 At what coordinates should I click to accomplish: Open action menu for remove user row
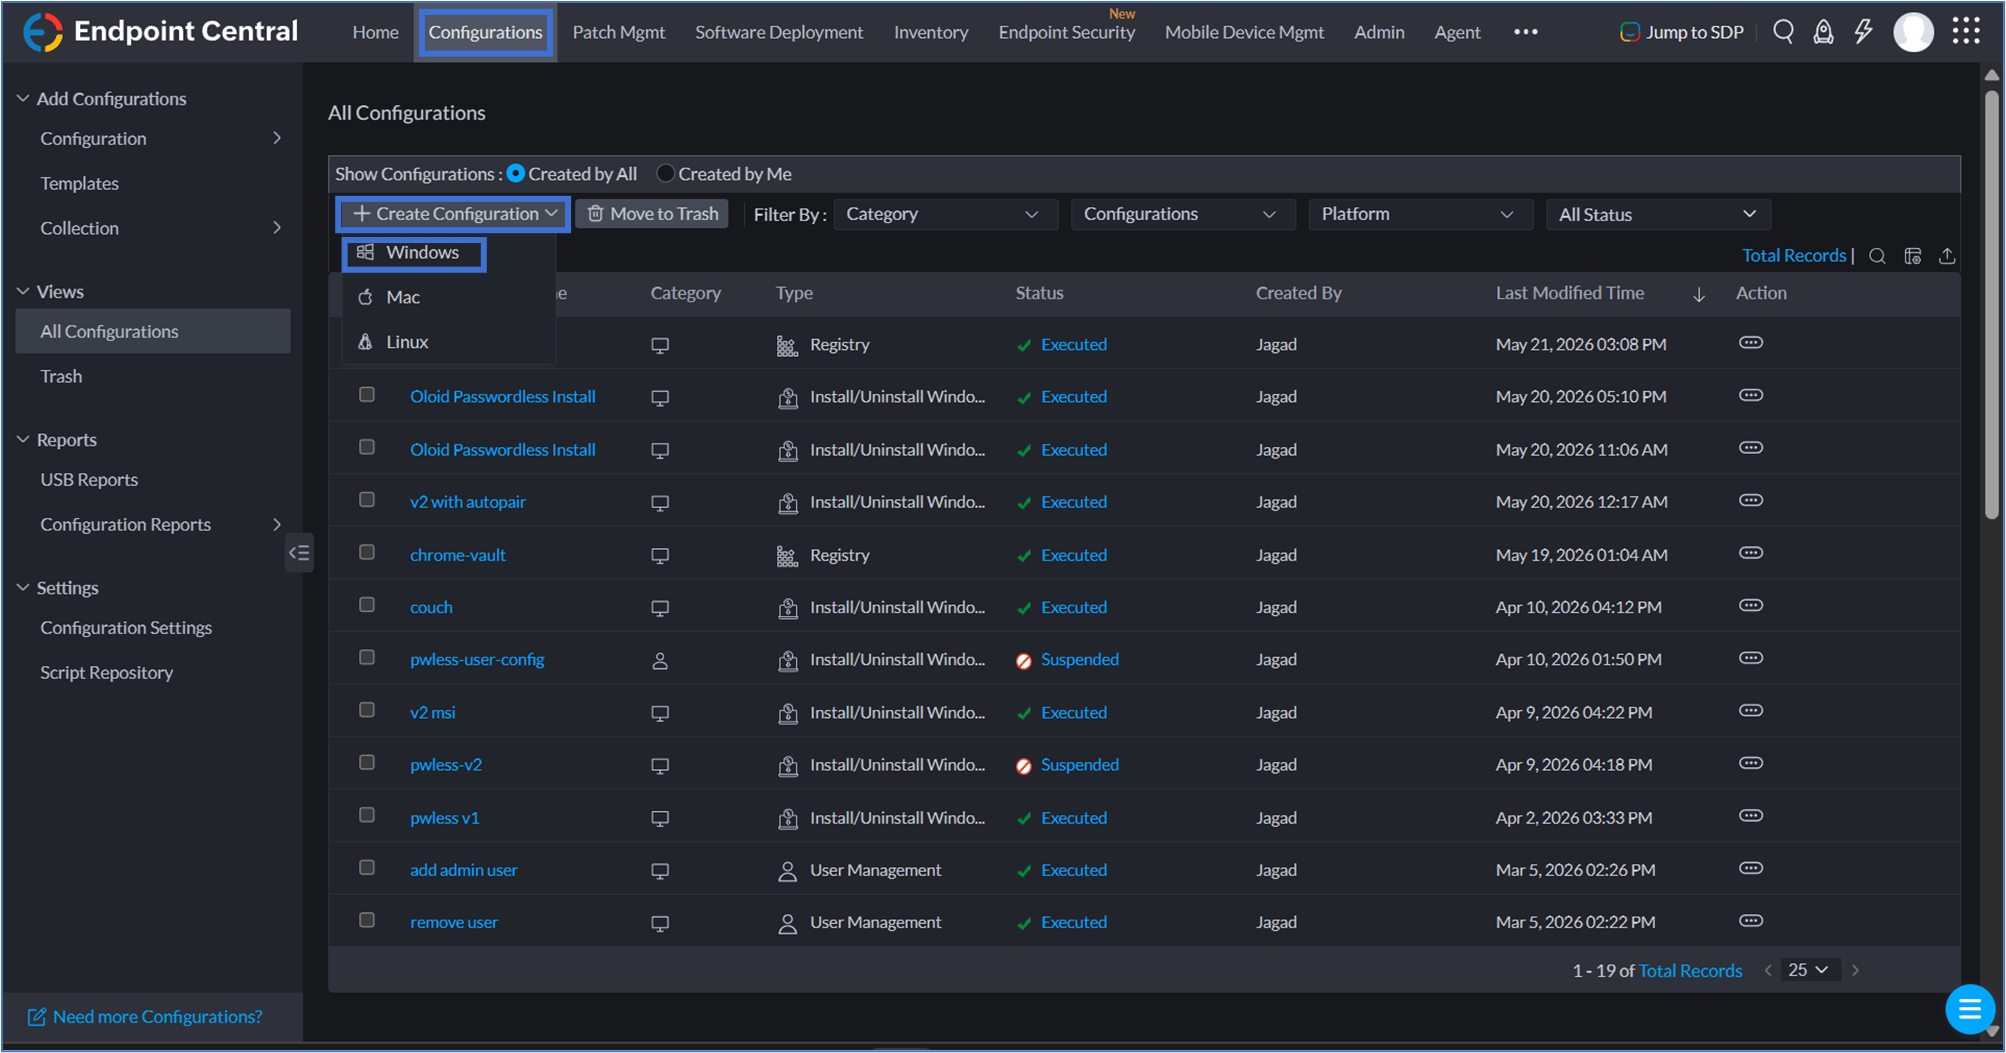coord(1750,921)
